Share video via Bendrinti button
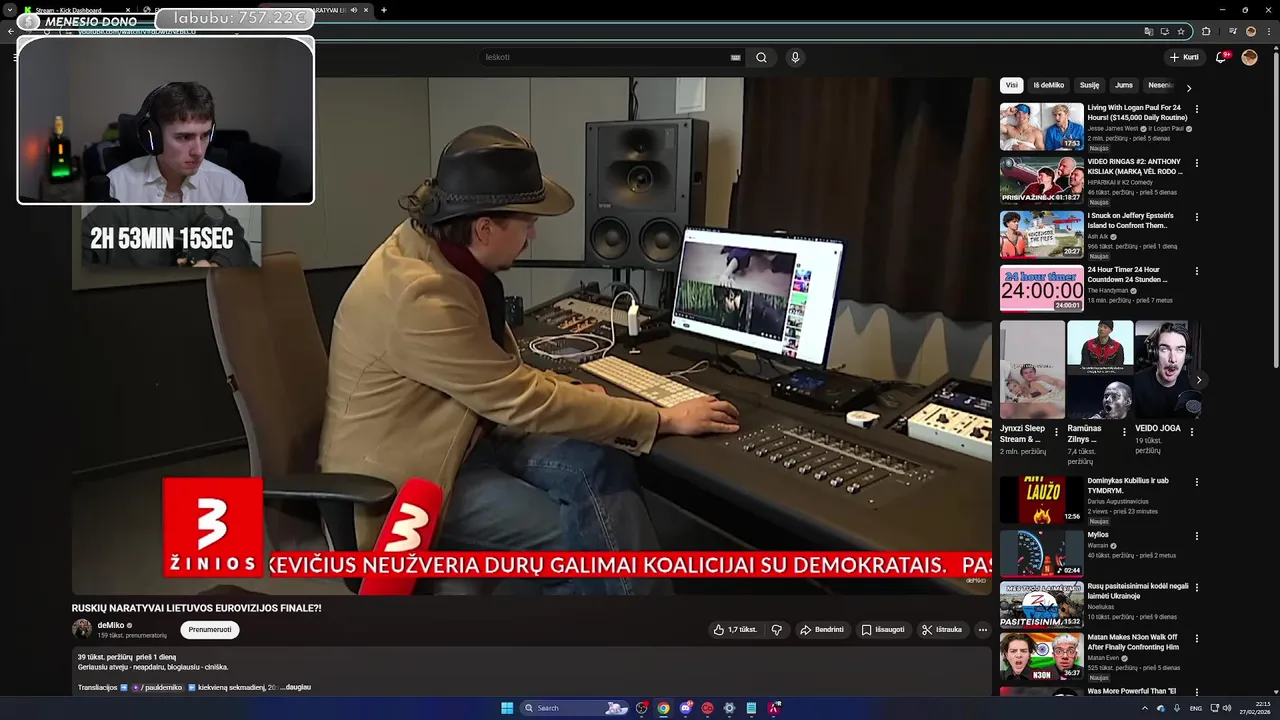This screenshot has width=1280, height=720. [x=822, y=630]
